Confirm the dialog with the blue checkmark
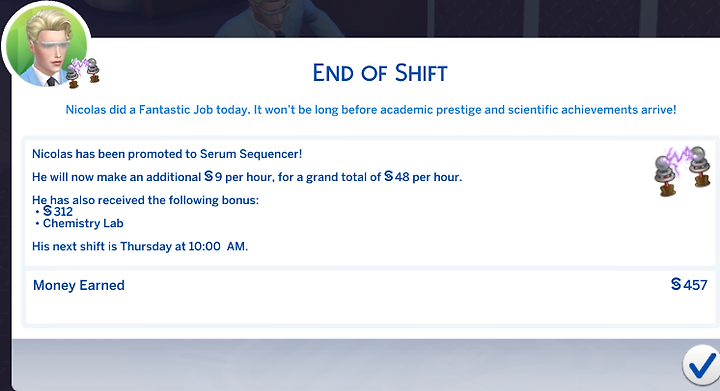Viewport: 720px width, 391px height. pos(701,366)
